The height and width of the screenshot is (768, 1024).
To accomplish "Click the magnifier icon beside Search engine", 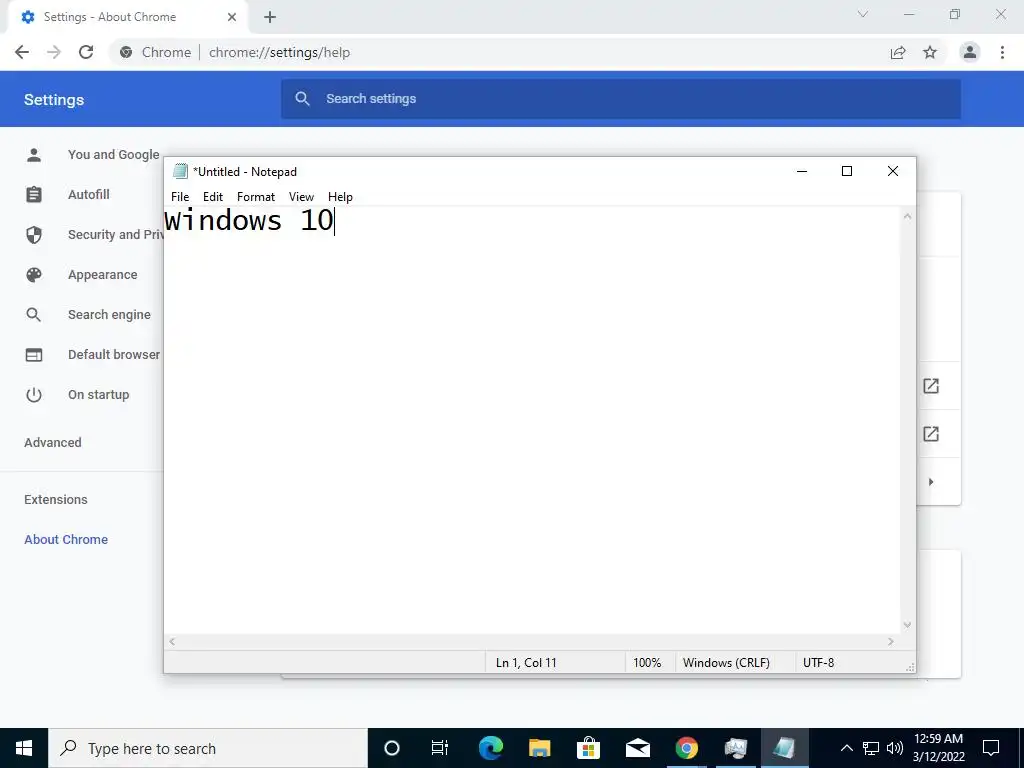I will [34, 315].
